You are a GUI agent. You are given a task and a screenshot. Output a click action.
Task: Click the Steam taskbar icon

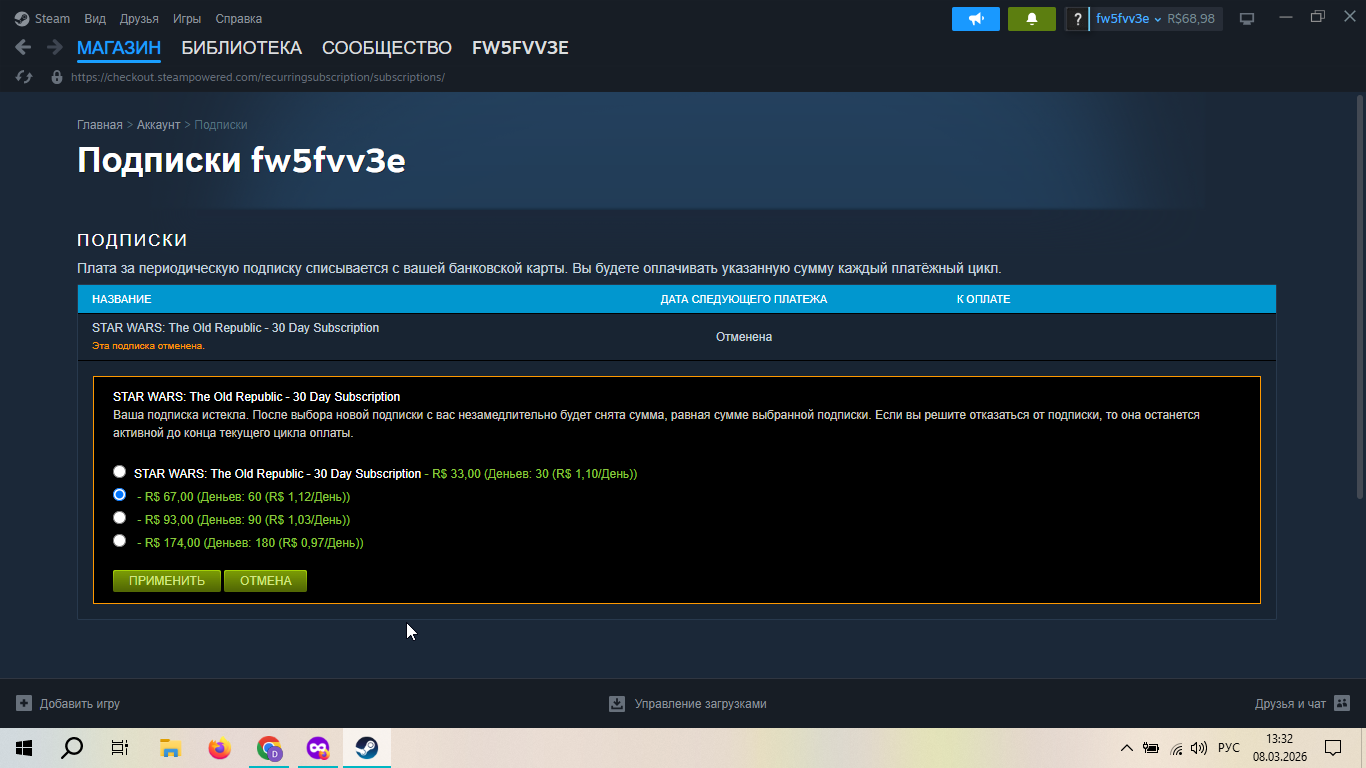click(x=367, y=748)
